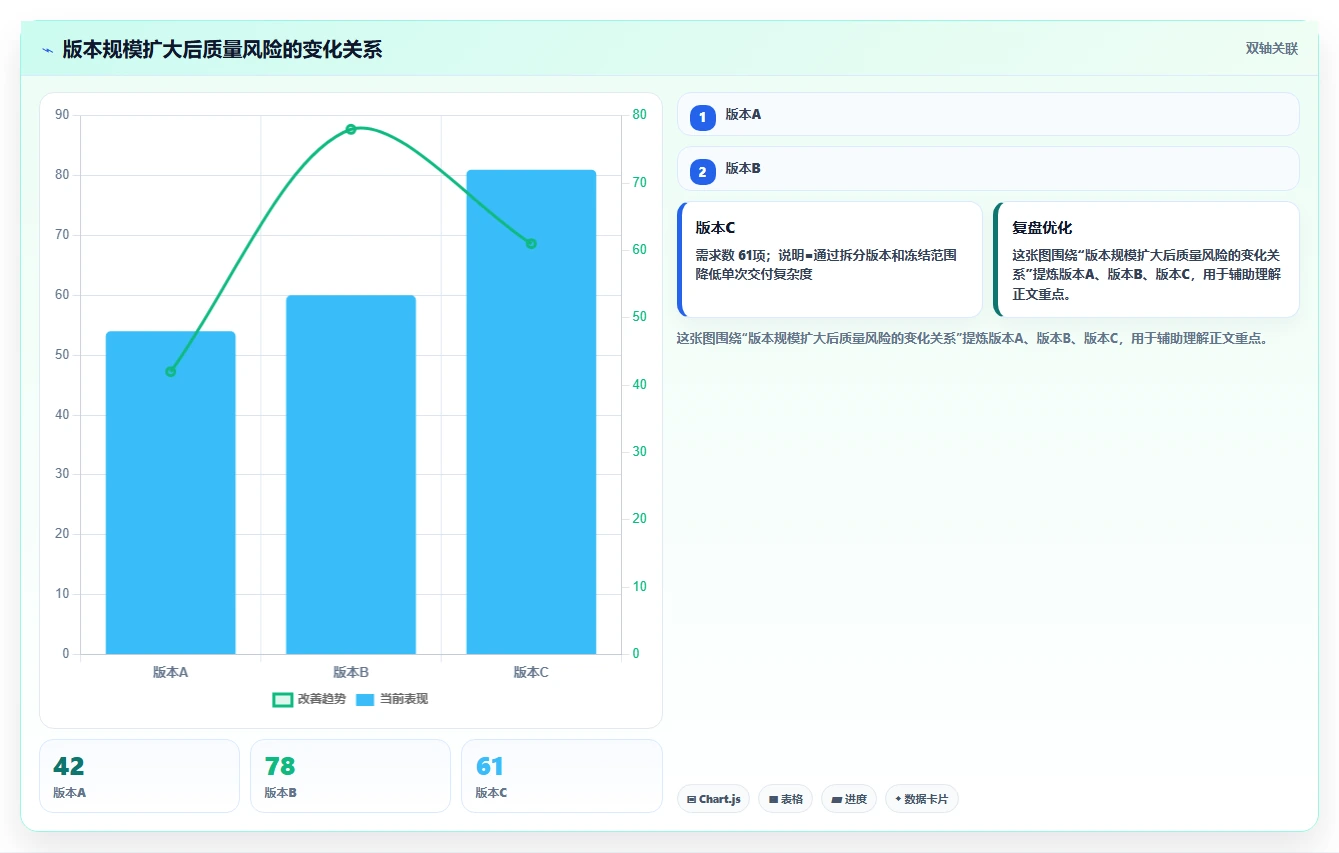The height and width of the screenshot is (853, 1339).
Task: Expand the 版本A list row
Action: 988,114
